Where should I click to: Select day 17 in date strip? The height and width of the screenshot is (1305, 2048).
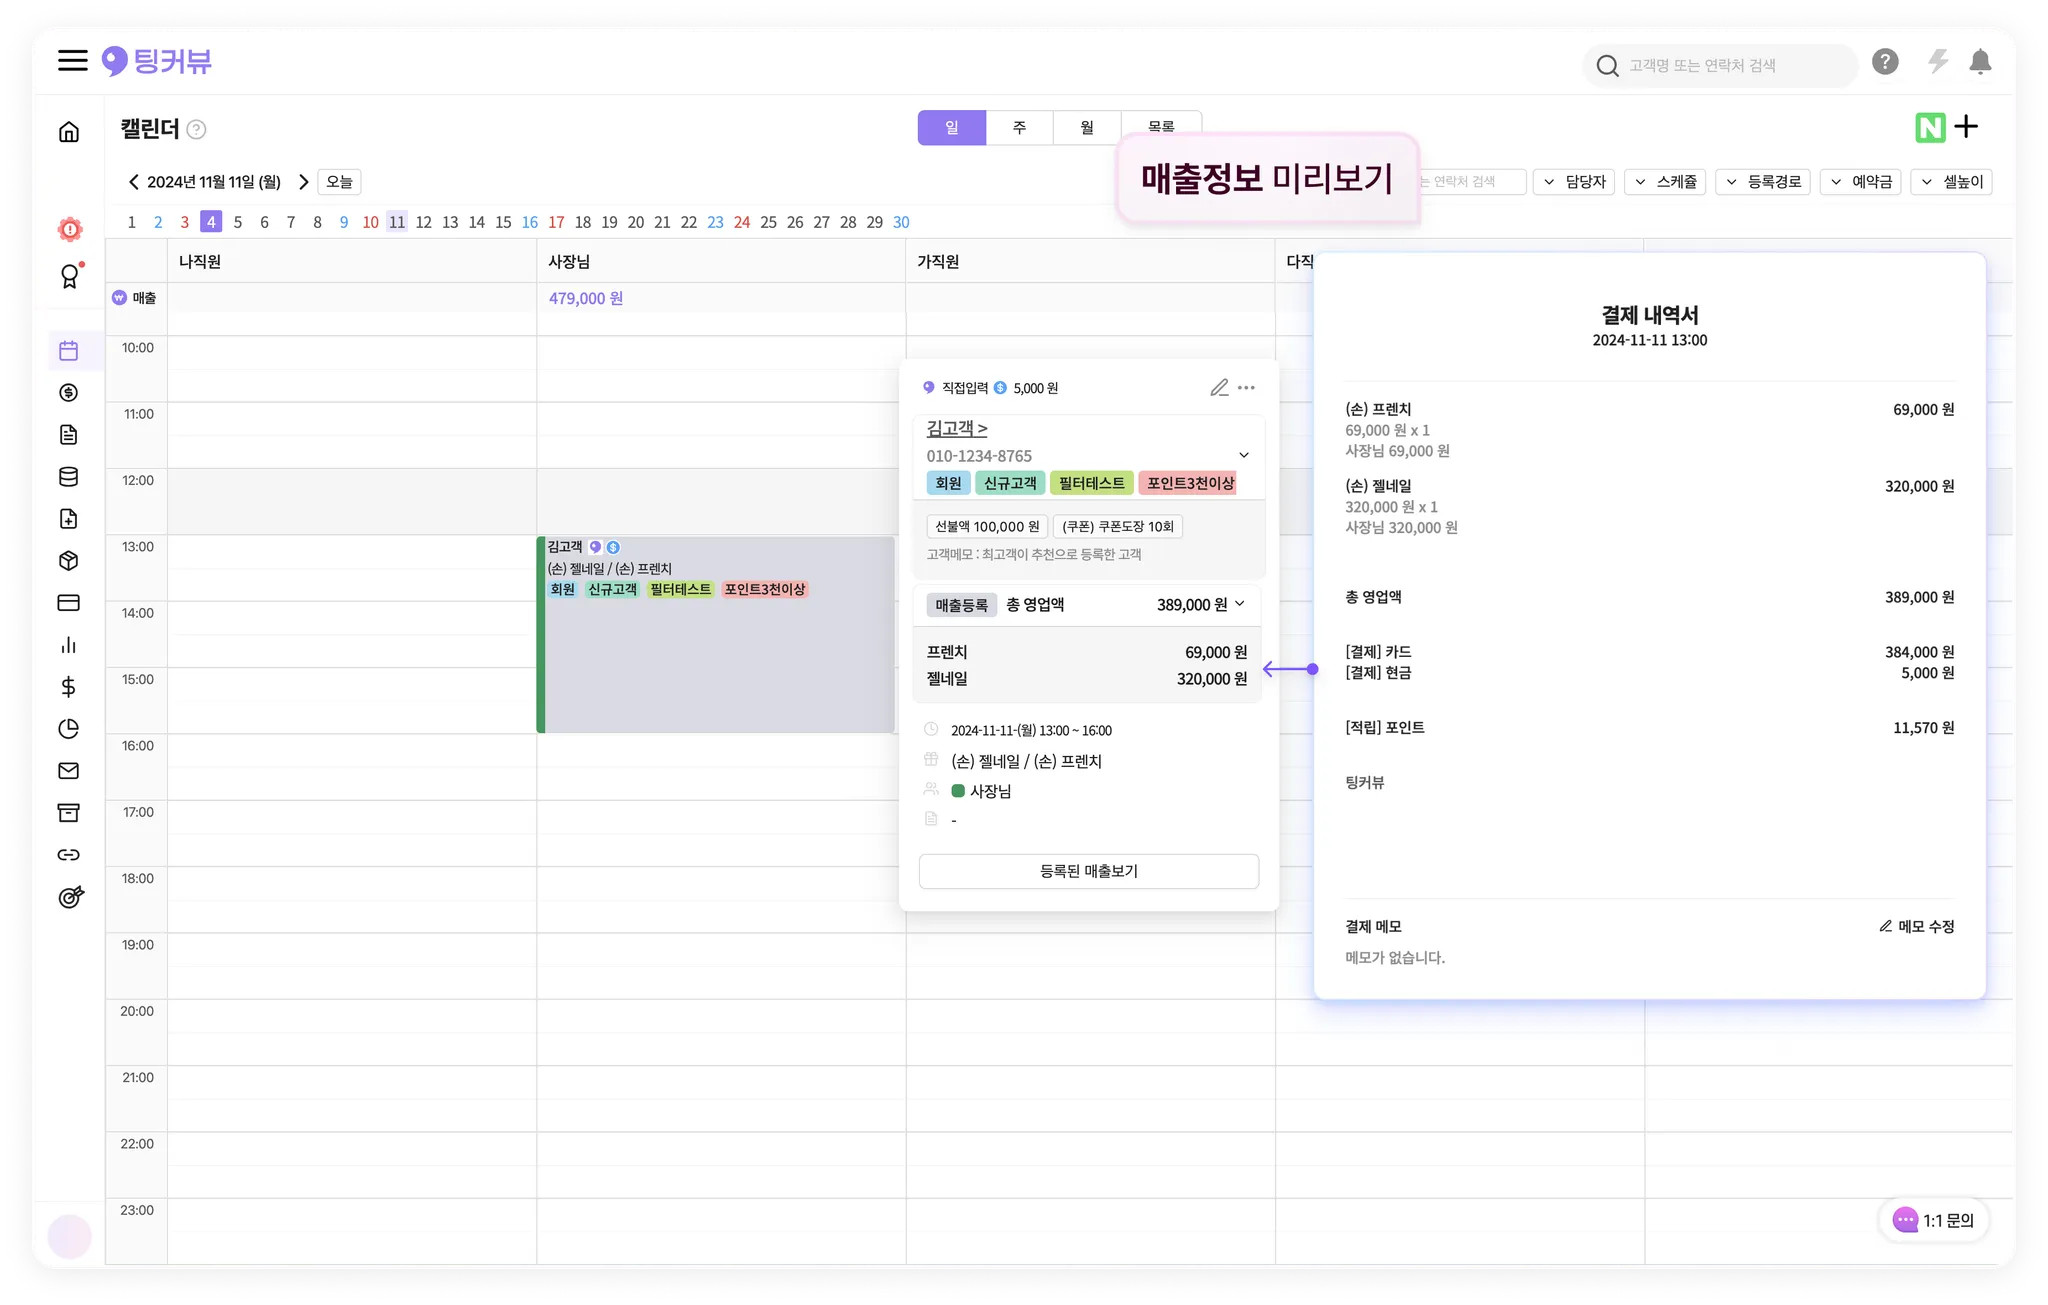point(556,222)
